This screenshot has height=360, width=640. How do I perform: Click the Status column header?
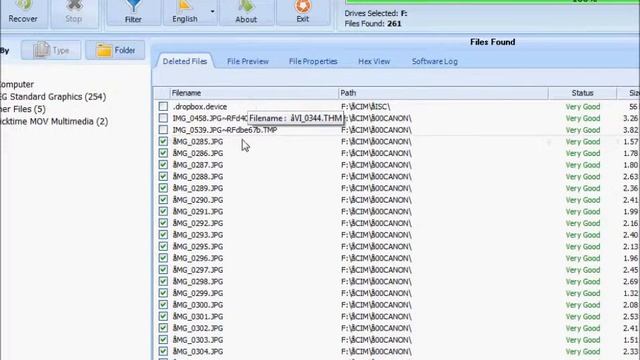coord(582,93)
